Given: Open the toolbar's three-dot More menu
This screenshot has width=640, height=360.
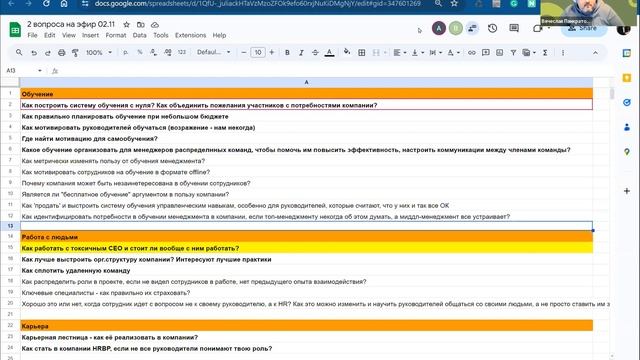Looking at the screenshot, I should click(x=563, y=53).
